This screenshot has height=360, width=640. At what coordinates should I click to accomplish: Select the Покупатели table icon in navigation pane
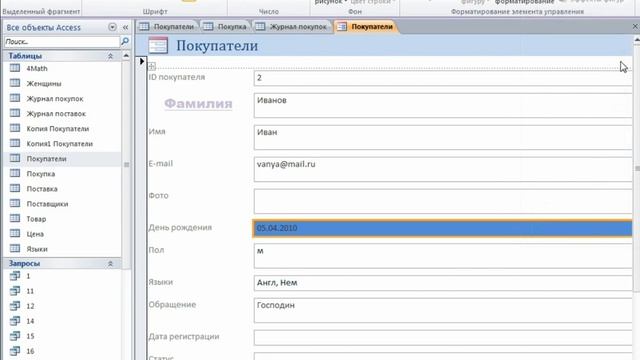(15, 159)
